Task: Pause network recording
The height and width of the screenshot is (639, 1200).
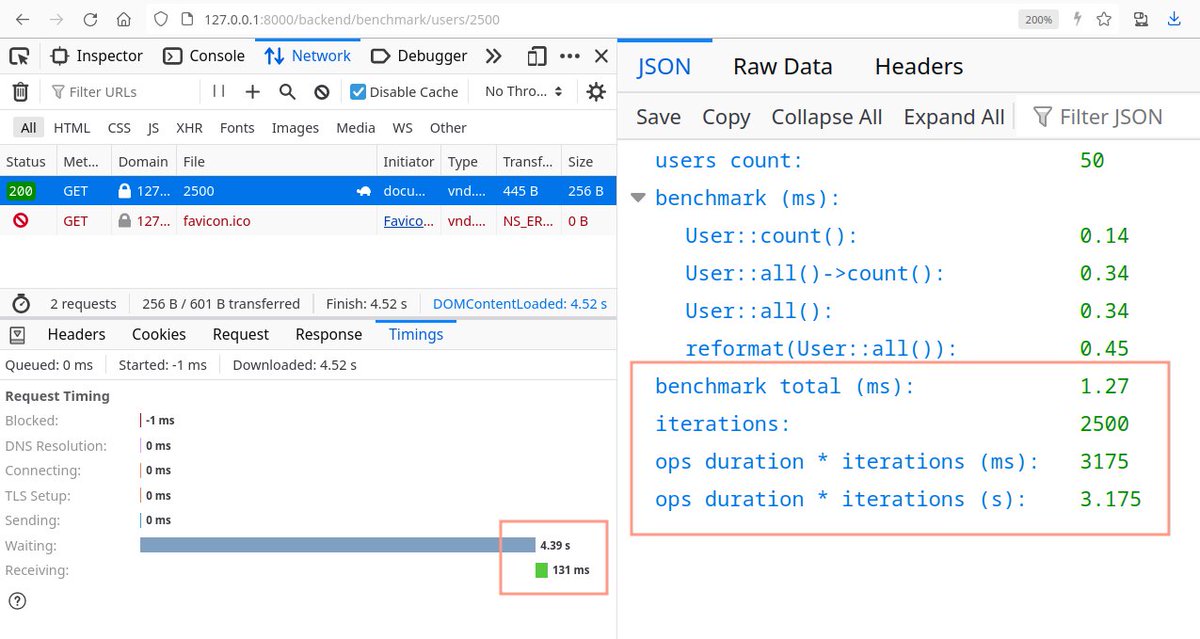Action: coord(219,91)
